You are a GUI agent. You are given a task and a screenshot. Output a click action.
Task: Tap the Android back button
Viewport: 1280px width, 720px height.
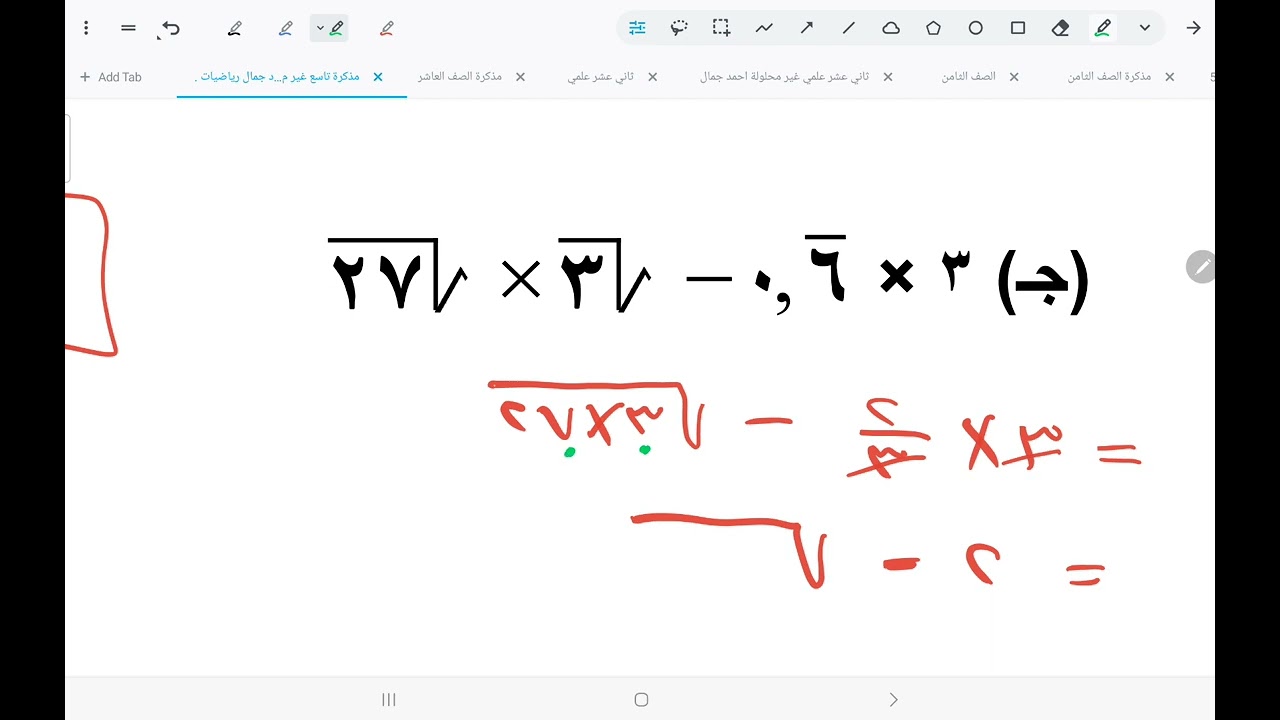coord(893,700)
